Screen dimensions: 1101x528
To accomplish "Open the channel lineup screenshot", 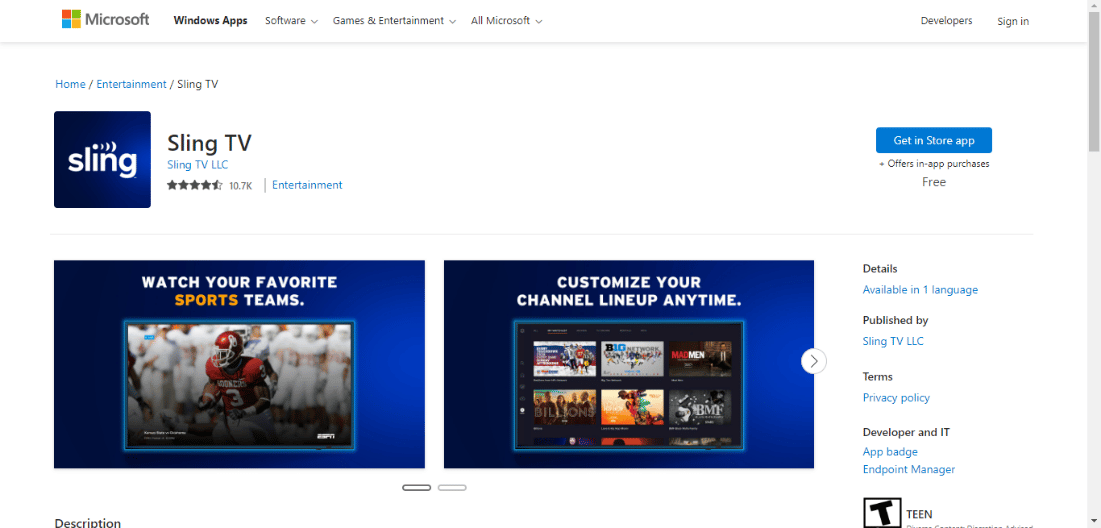I will 628,364.
